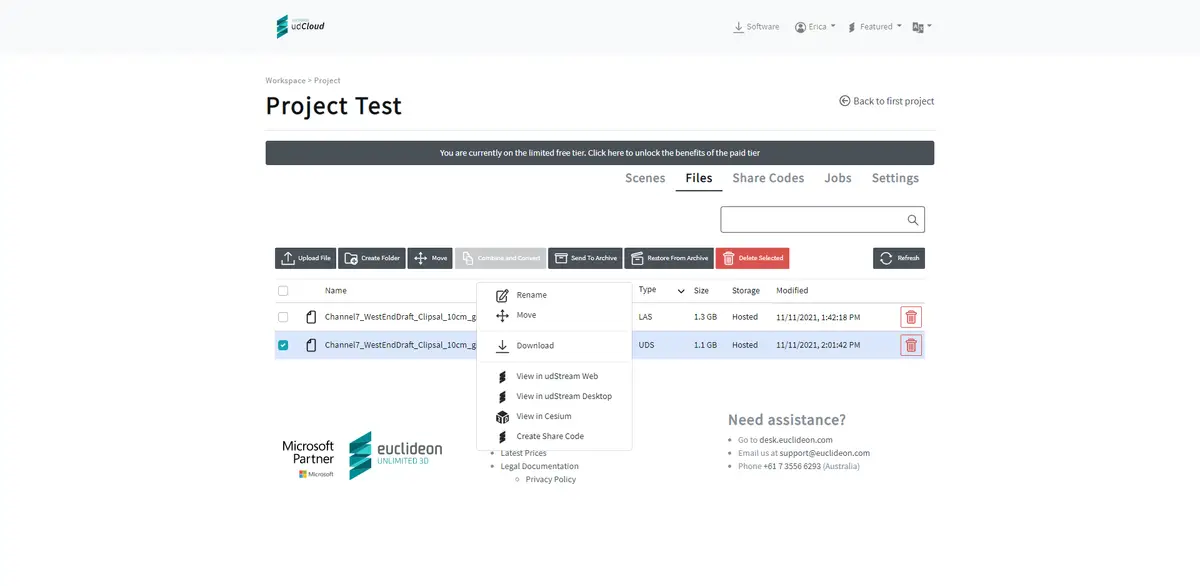Open the Erica user account menu
This screenshot has width=1200, height=586.
(815, 27)
